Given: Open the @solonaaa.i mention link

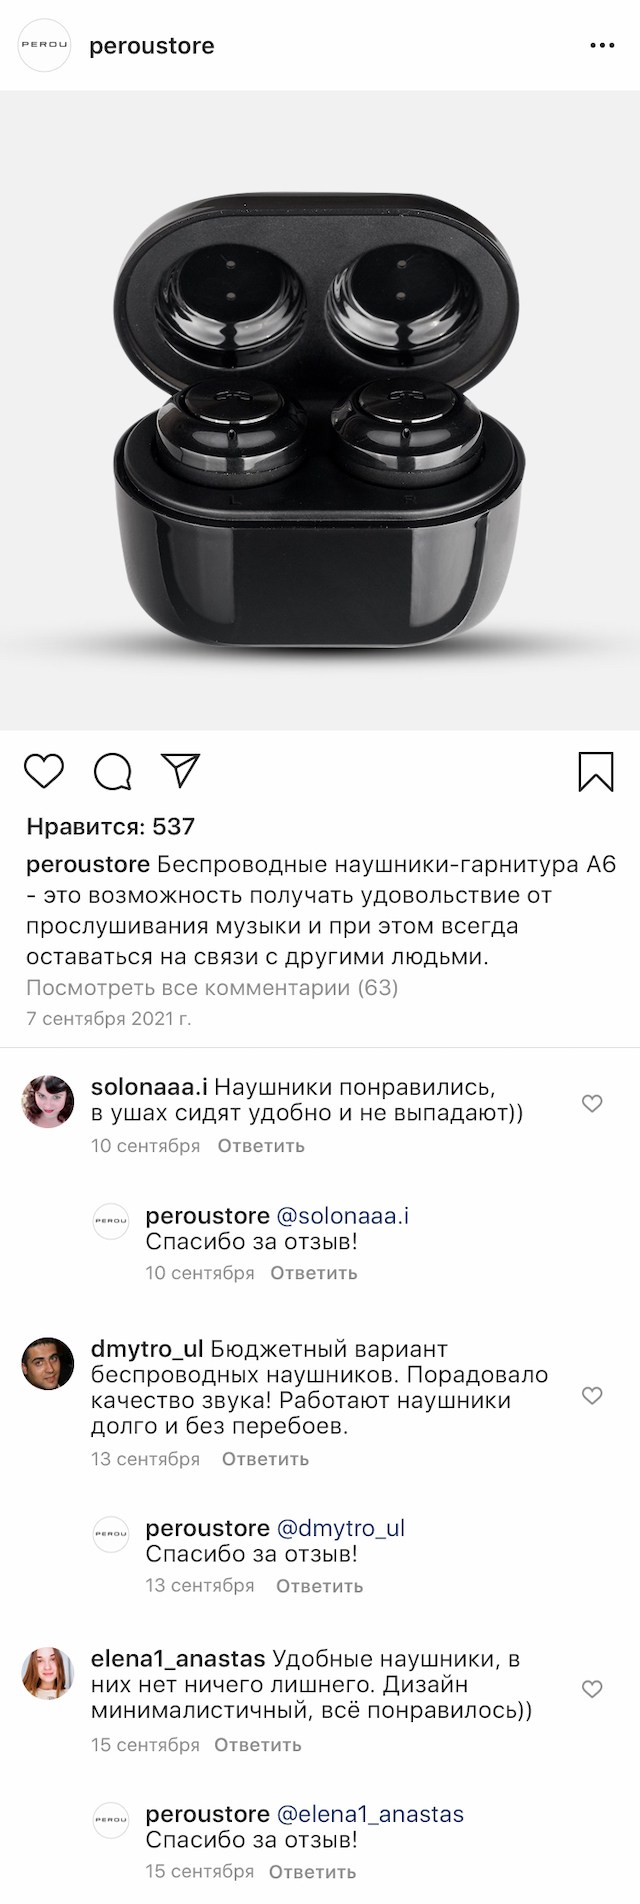Looking at the screenshot, I should 343,1216.
